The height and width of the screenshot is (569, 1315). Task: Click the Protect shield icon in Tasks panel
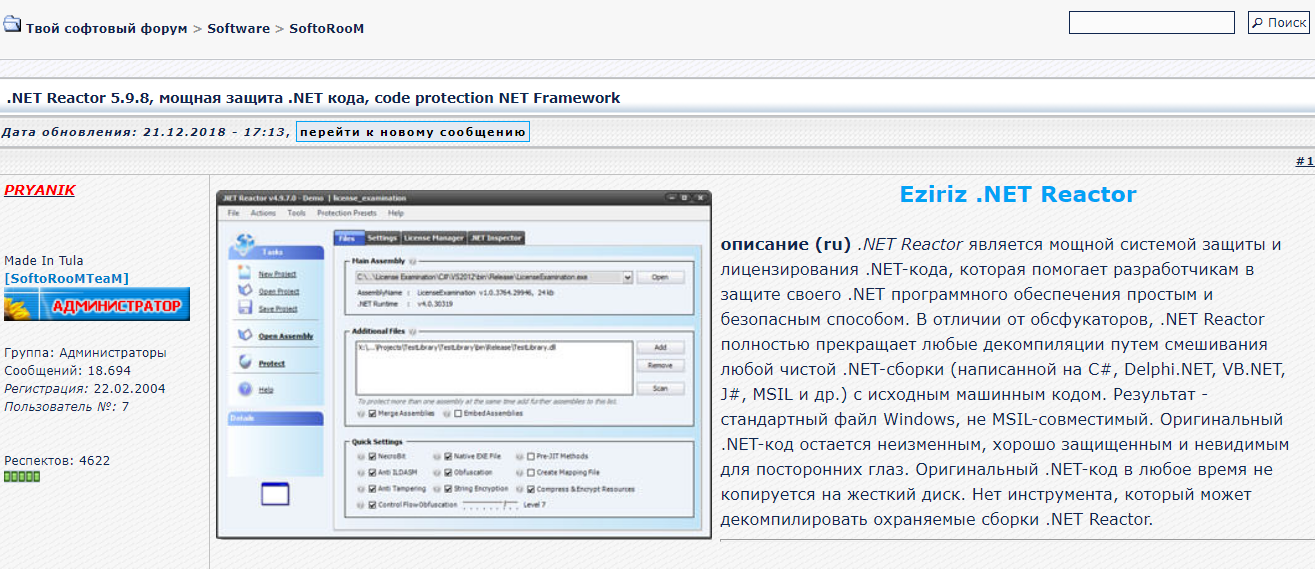[x=244, y=362]
